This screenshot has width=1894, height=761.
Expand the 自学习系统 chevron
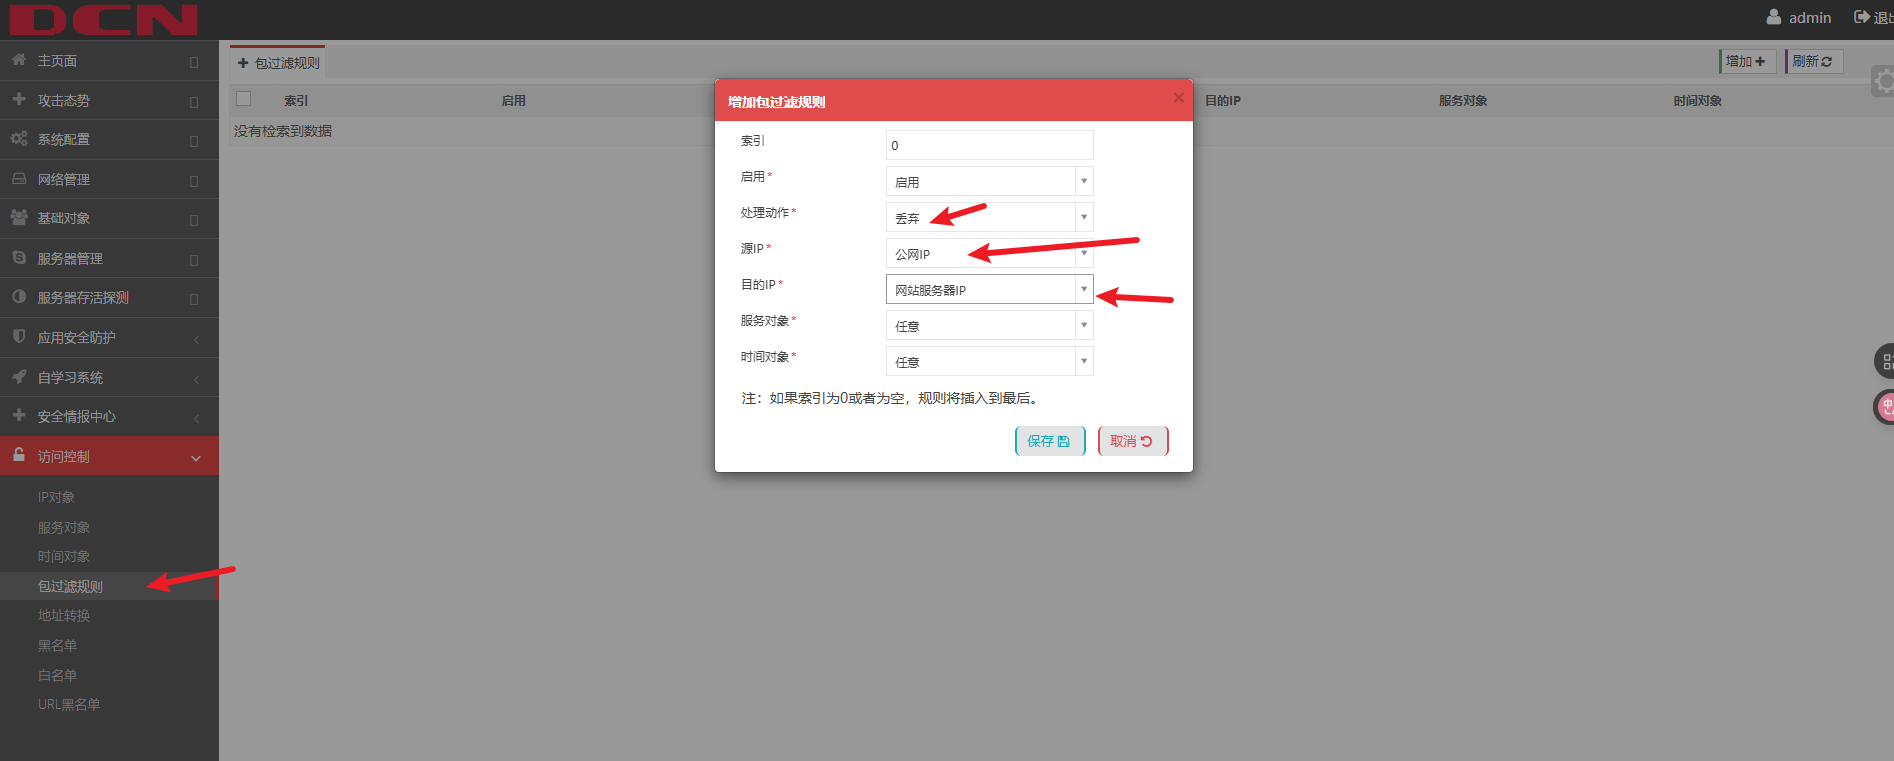(x=196, y=379)
